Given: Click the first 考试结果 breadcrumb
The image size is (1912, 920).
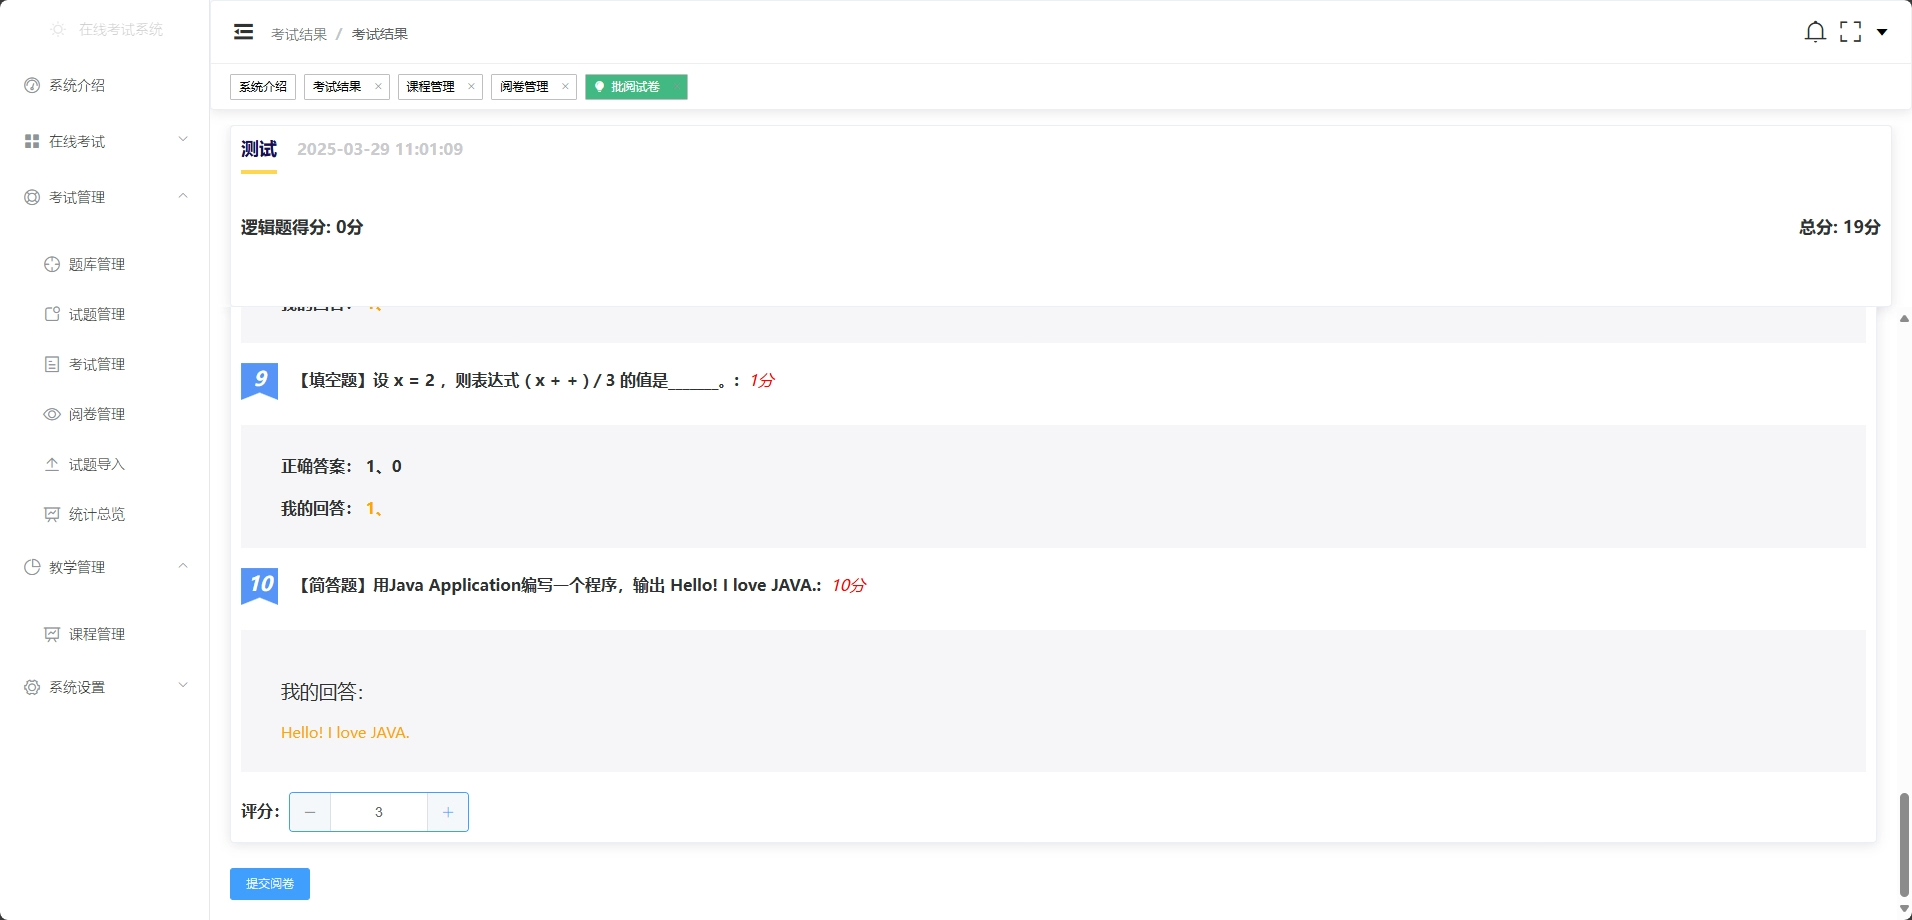Looking at the screenshot, I should [299, 34].
